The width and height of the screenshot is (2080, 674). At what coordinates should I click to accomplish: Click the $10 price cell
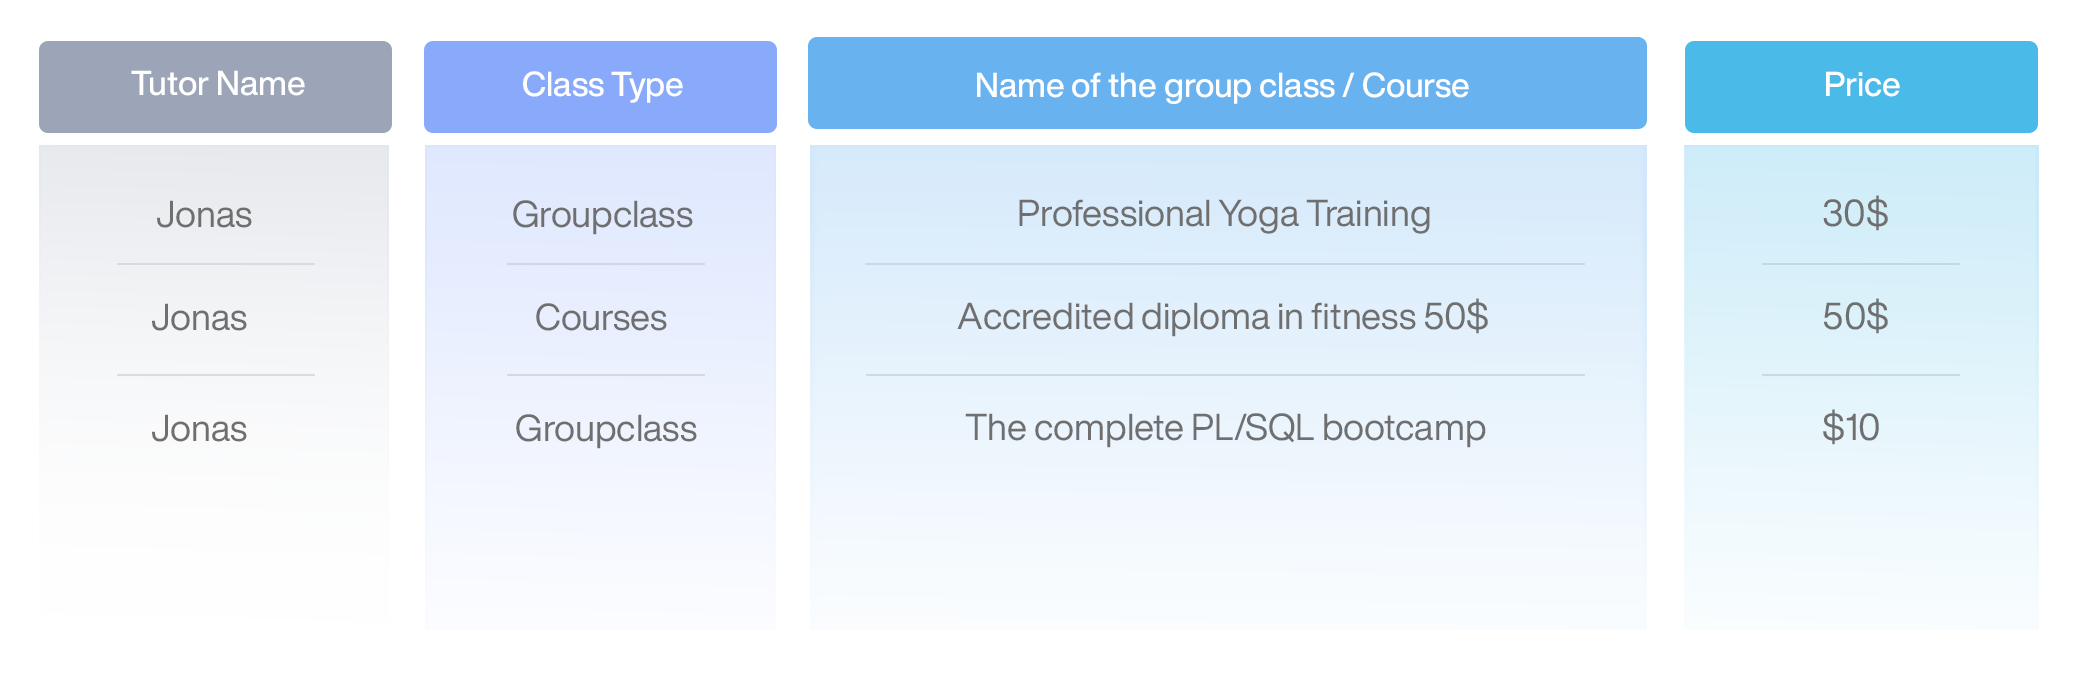pyautogui.click(x=1850, y=428)
